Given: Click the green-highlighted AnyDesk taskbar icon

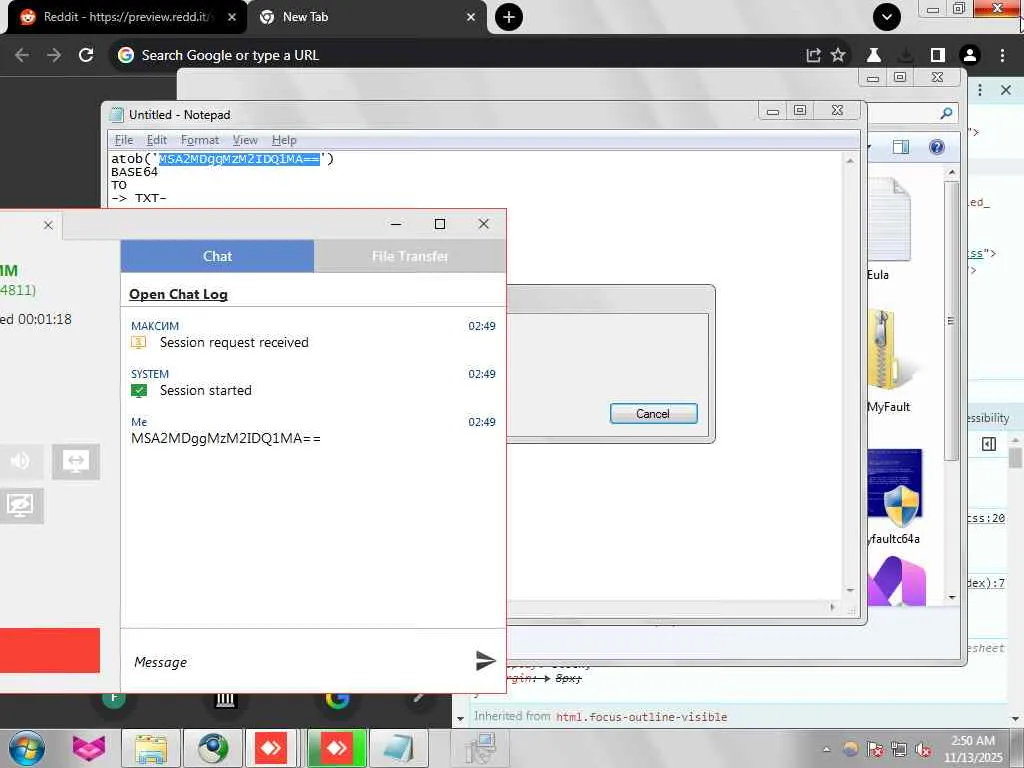Looking at the screenshot, I should tap(337, 748).
